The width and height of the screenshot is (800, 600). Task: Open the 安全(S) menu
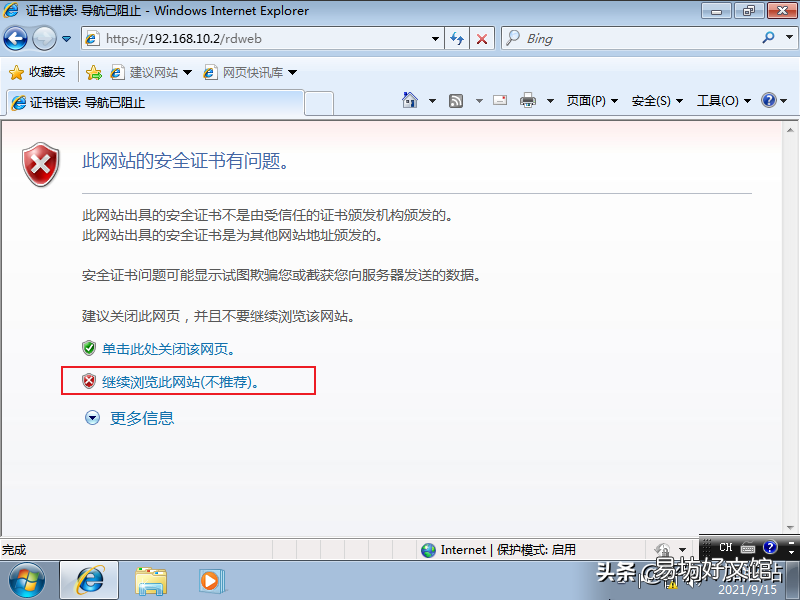point(657,101)
